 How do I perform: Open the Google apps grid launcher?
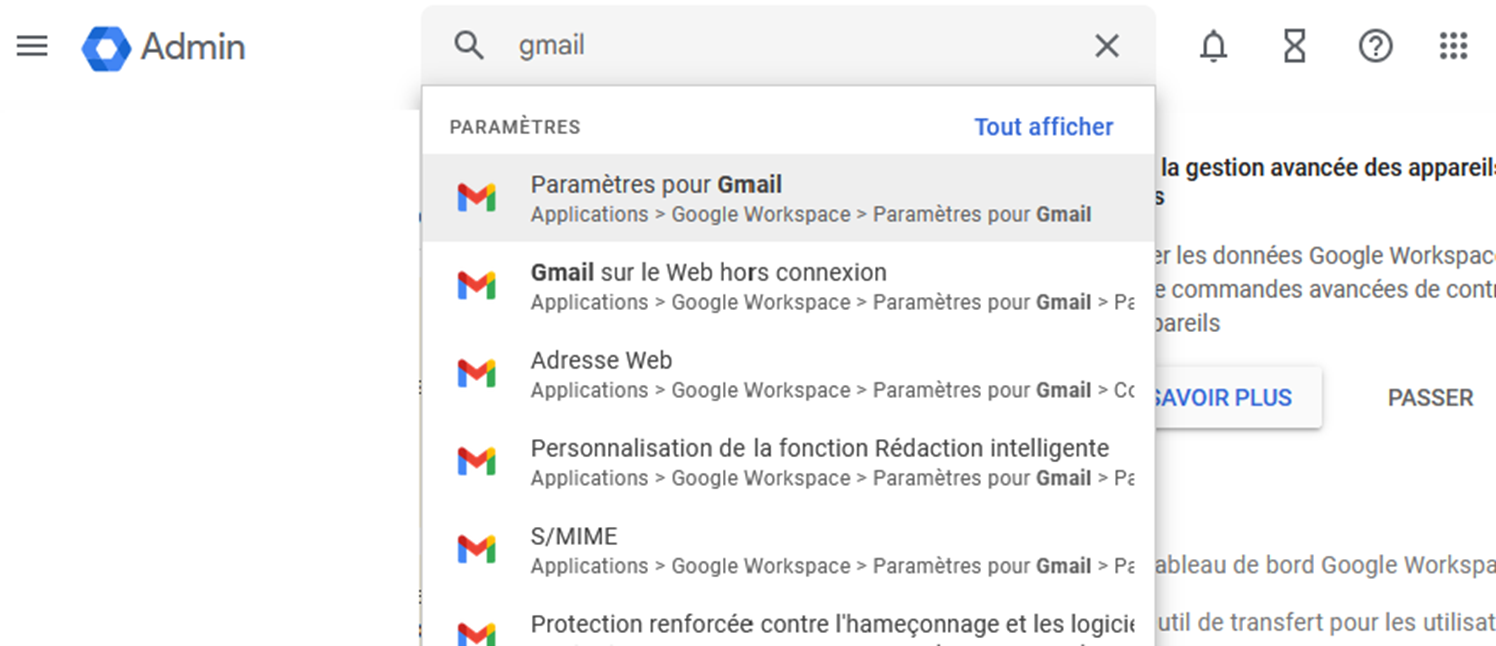pos(1453,46)
